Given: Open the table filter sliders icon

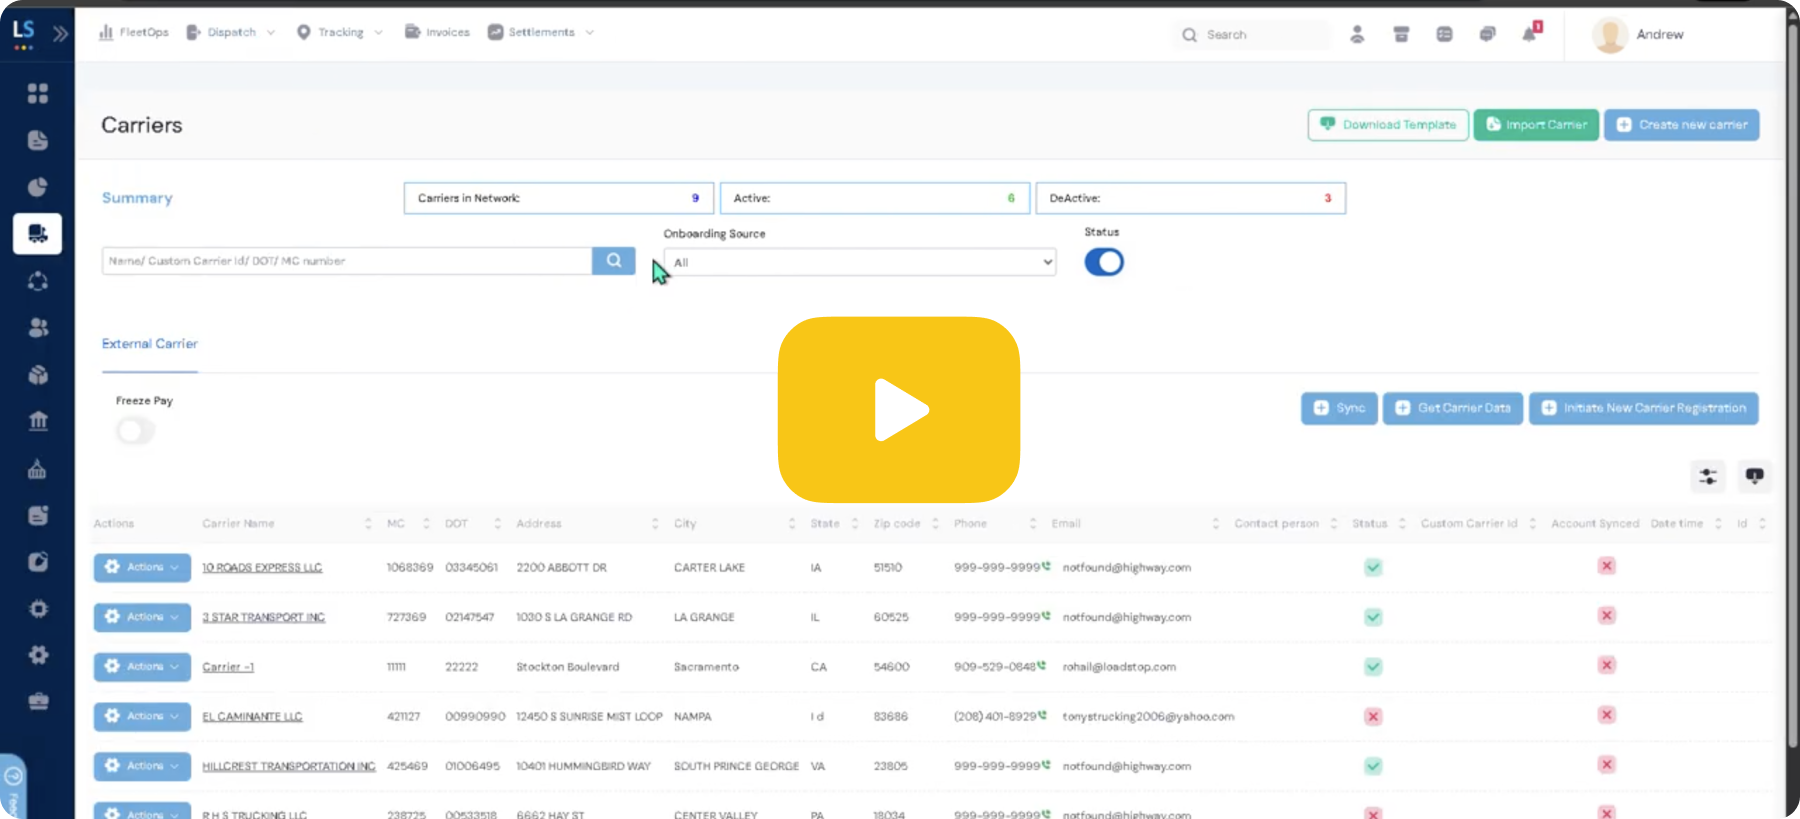Looking at the screenshot, I should [x=1708, y=476].
